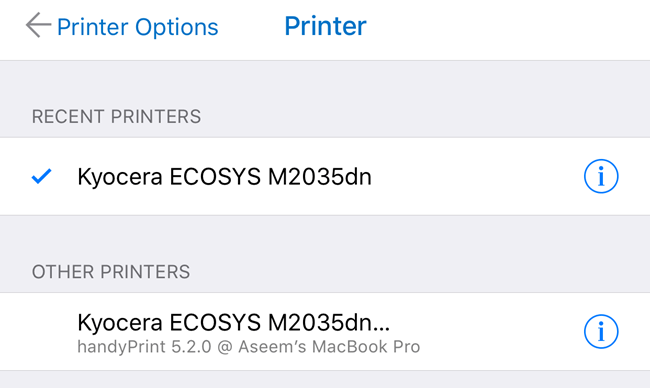This screenshot has height=388, width=650.
Task: Tap the back arrow icon
Action: pyautogui.click(x=38, y=25)
